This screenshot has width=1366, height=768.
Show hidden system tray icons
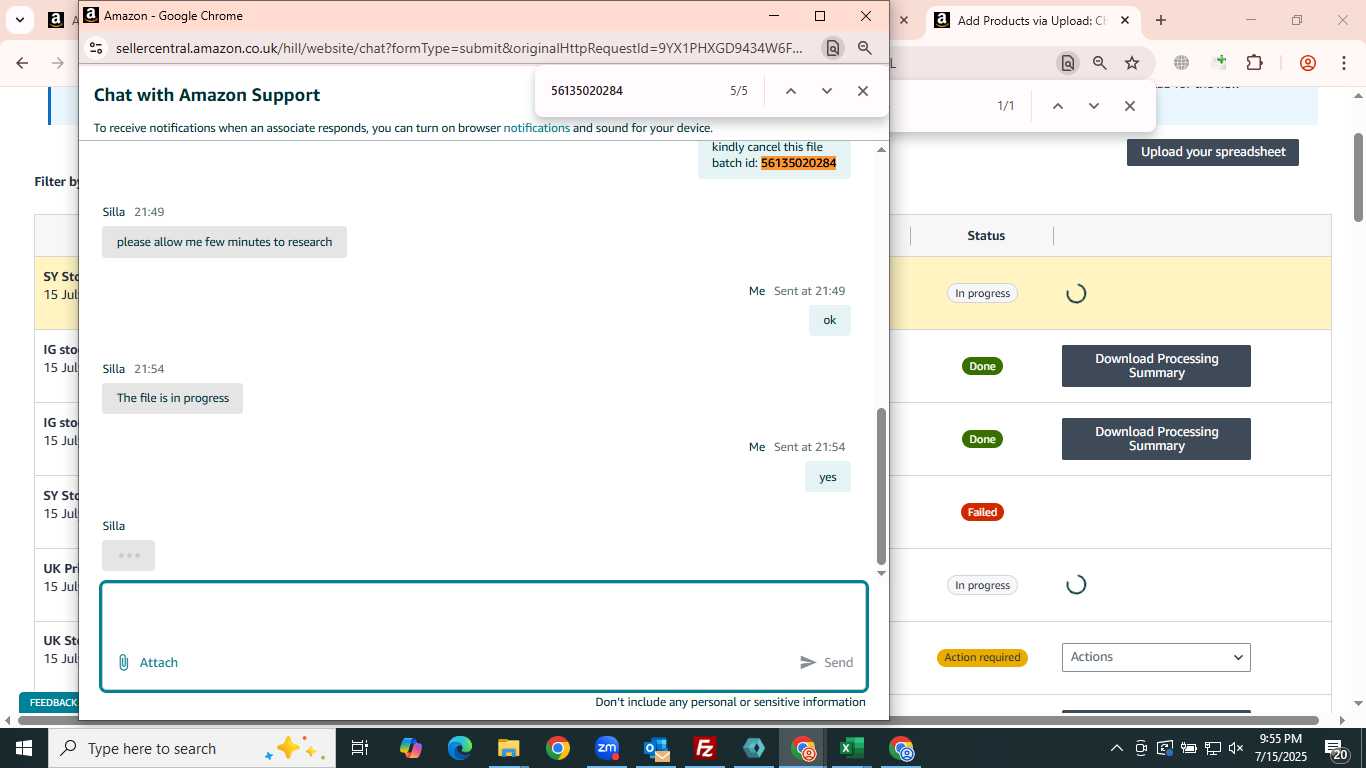[x=1116, y=748]
